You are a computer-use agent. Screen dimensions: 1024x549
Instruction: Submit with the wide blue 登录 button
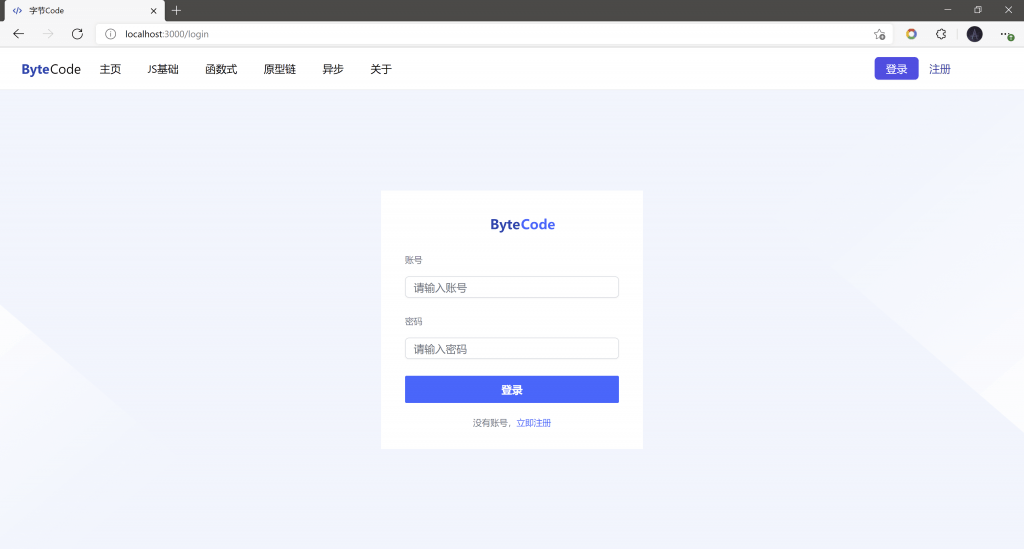[x=511, y=389]
